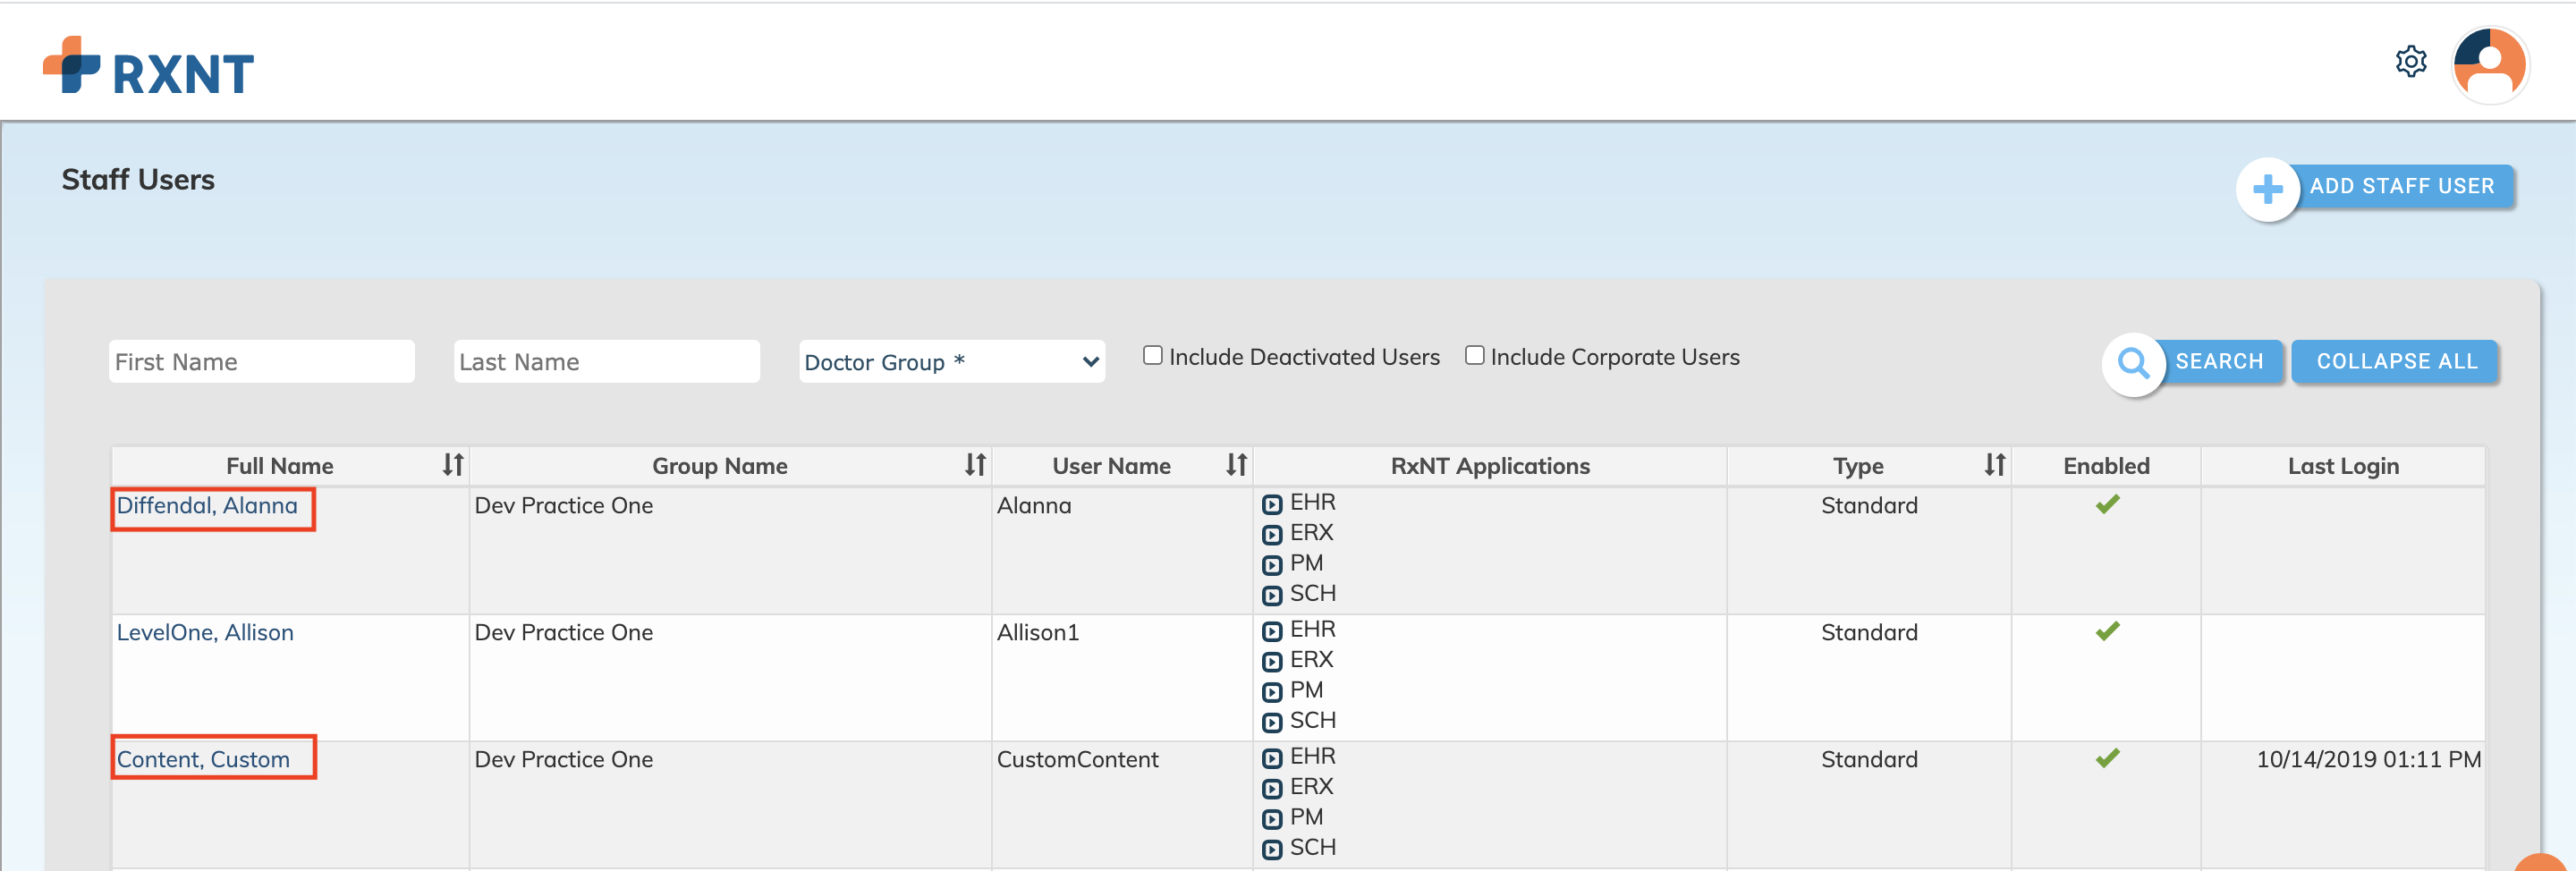
Task: Expand SCH for user Allison1
Action: (x=1271, y=723)
